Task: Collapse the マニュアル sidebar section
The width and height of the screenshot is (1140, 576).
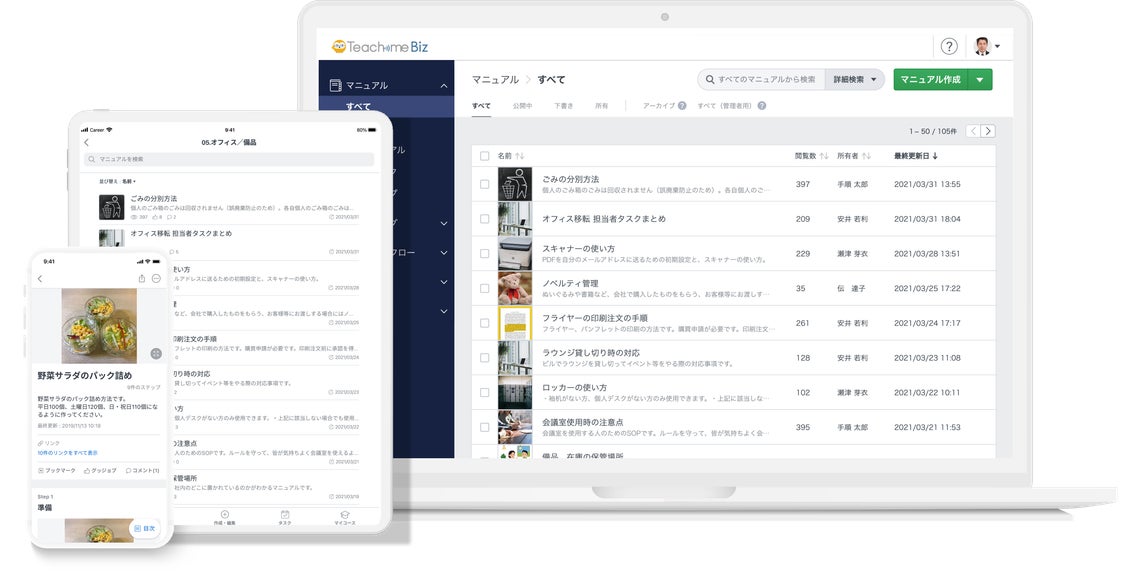Action: tap(443, 86)
